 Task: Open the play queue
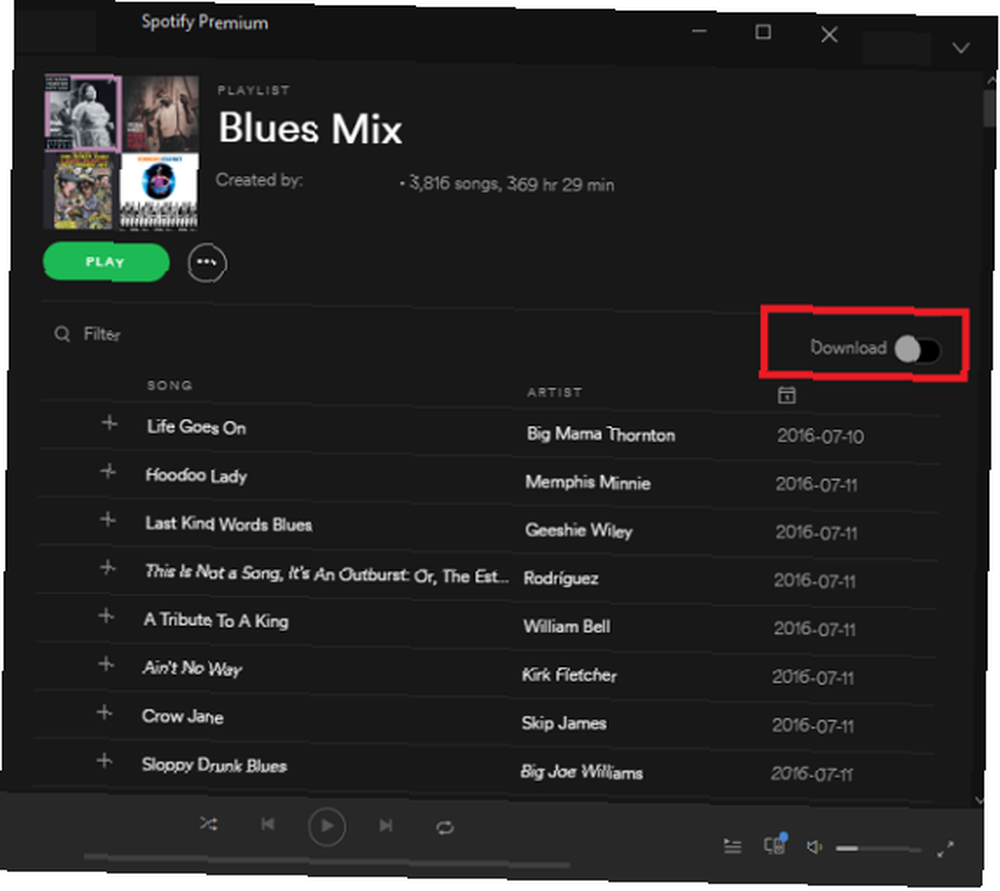(x=733, y=846)
